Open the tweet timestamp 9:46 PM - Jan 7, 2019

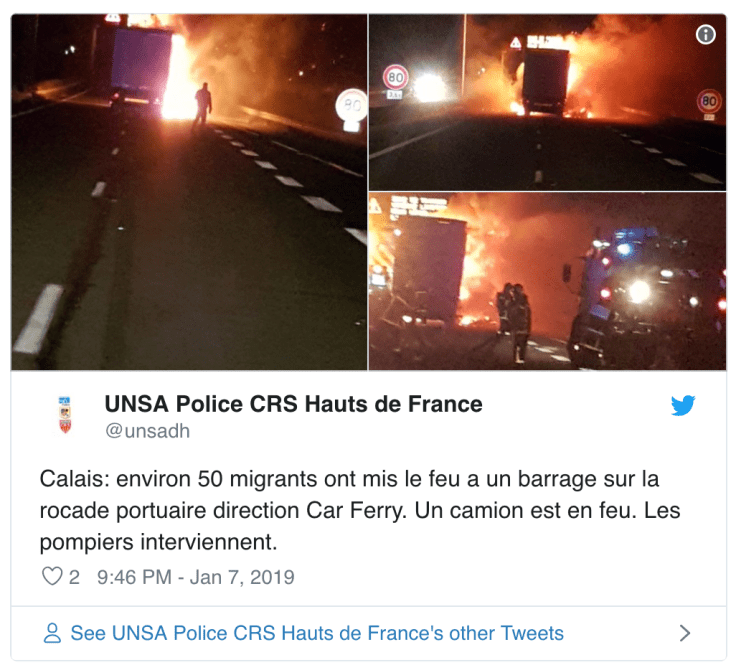pos(196,577)
